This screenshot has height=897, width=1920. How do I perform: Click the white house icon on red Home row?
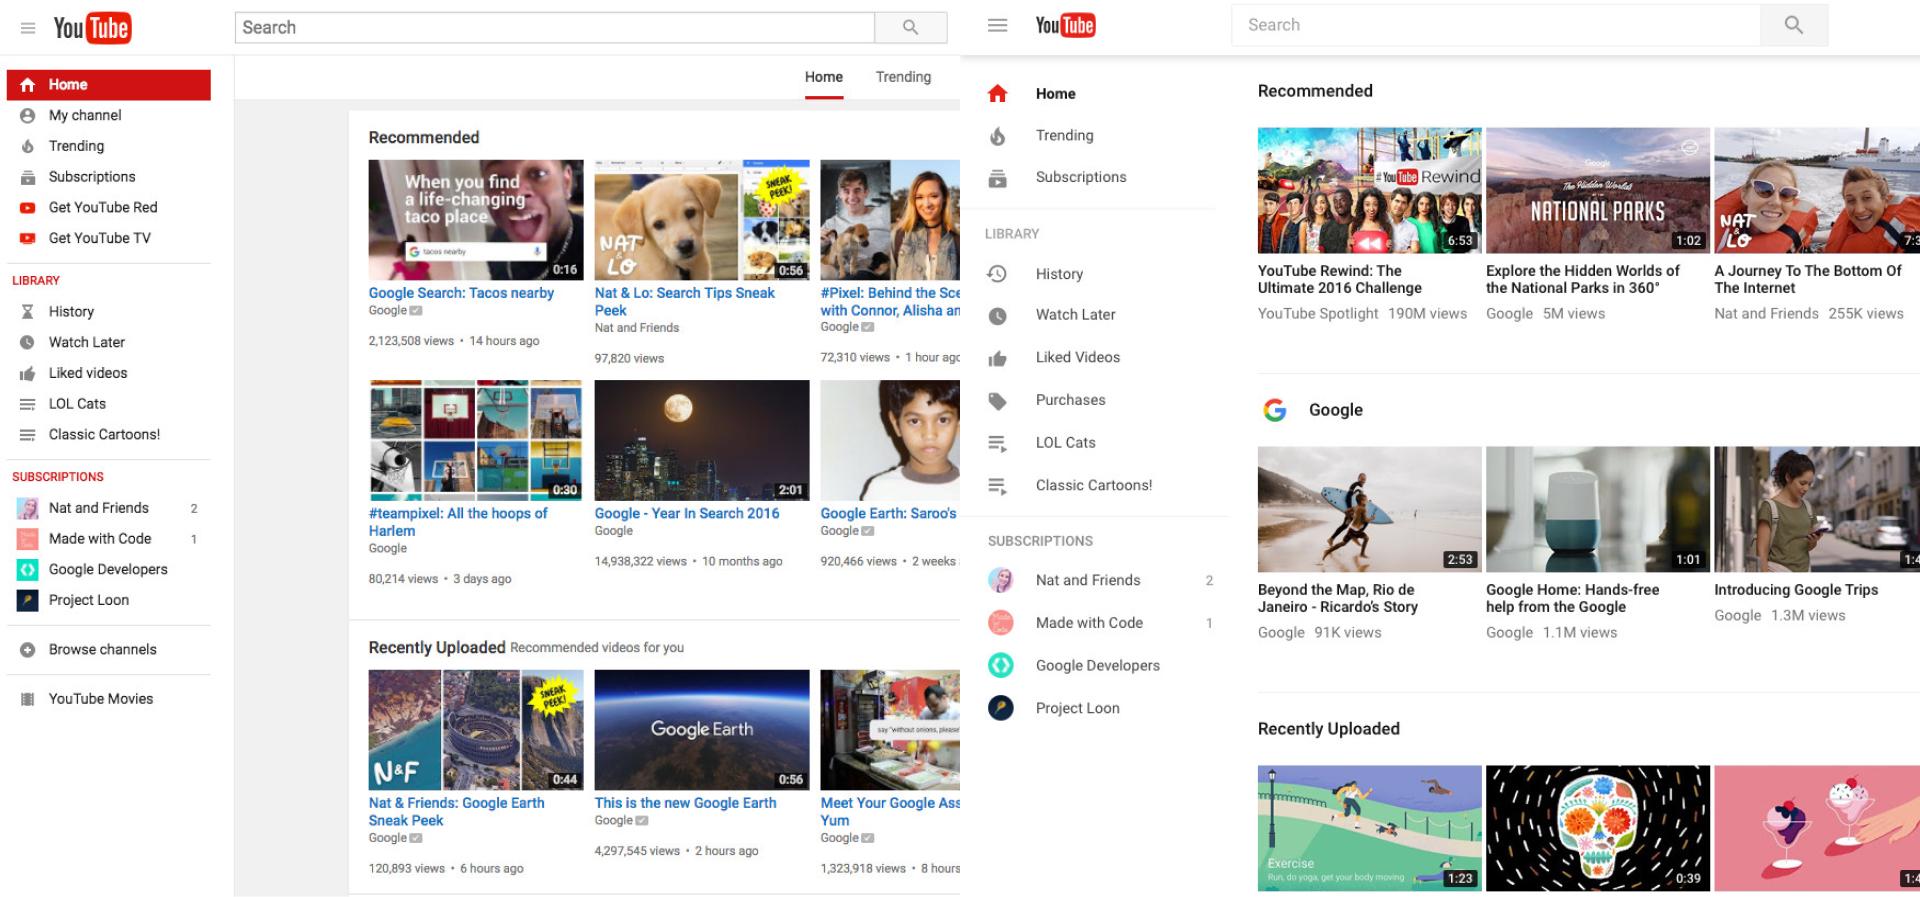click(x=28, y=85)
